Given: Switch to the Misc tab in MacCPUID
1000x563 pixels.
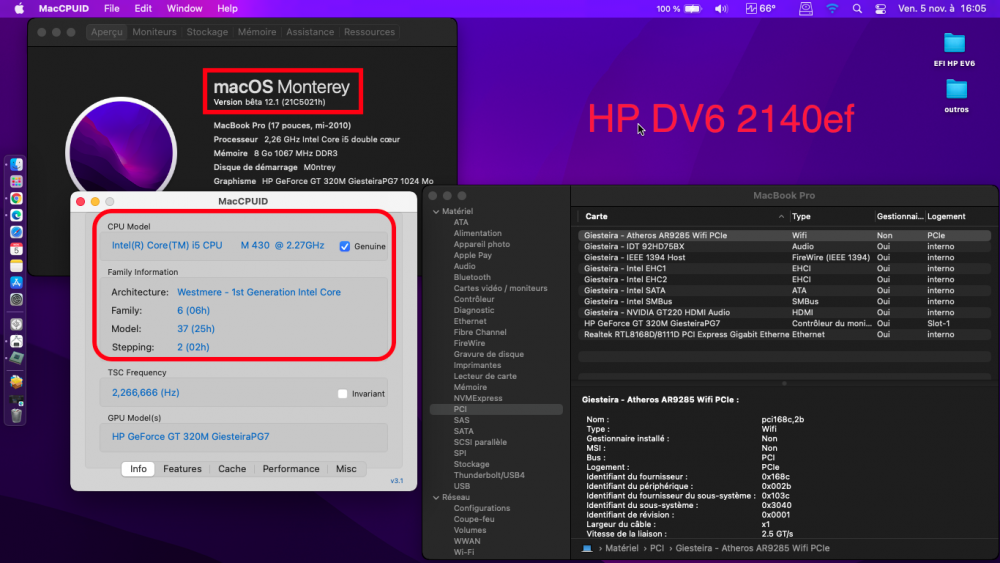Looking at the screenshot, I should 346,469.
